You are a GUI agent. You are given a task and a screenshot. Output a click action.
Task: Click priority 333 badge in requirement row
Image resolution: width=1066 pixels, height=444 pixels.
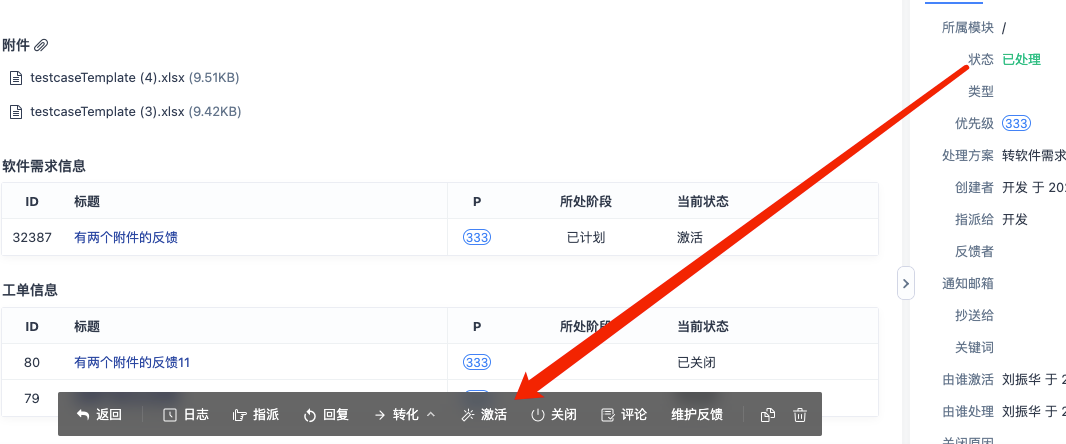(477, 238)
